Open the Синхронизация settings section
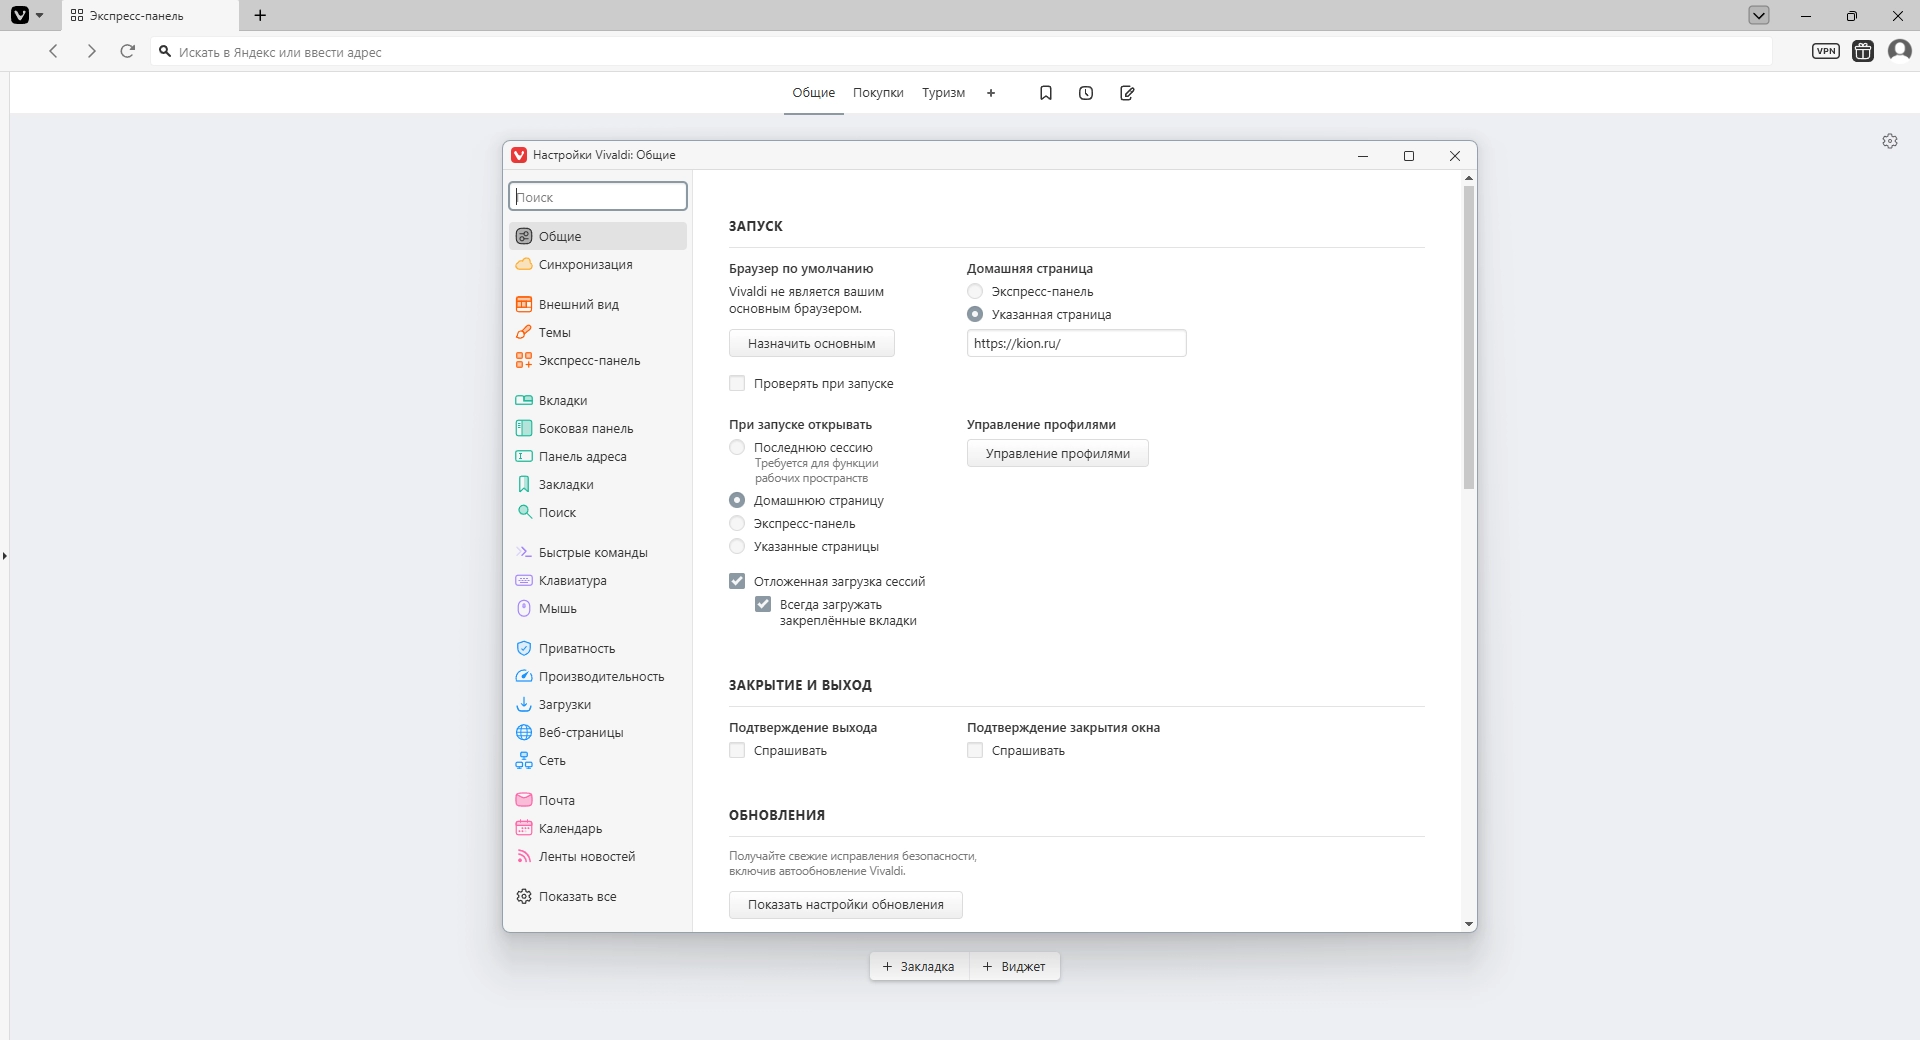 598,264
